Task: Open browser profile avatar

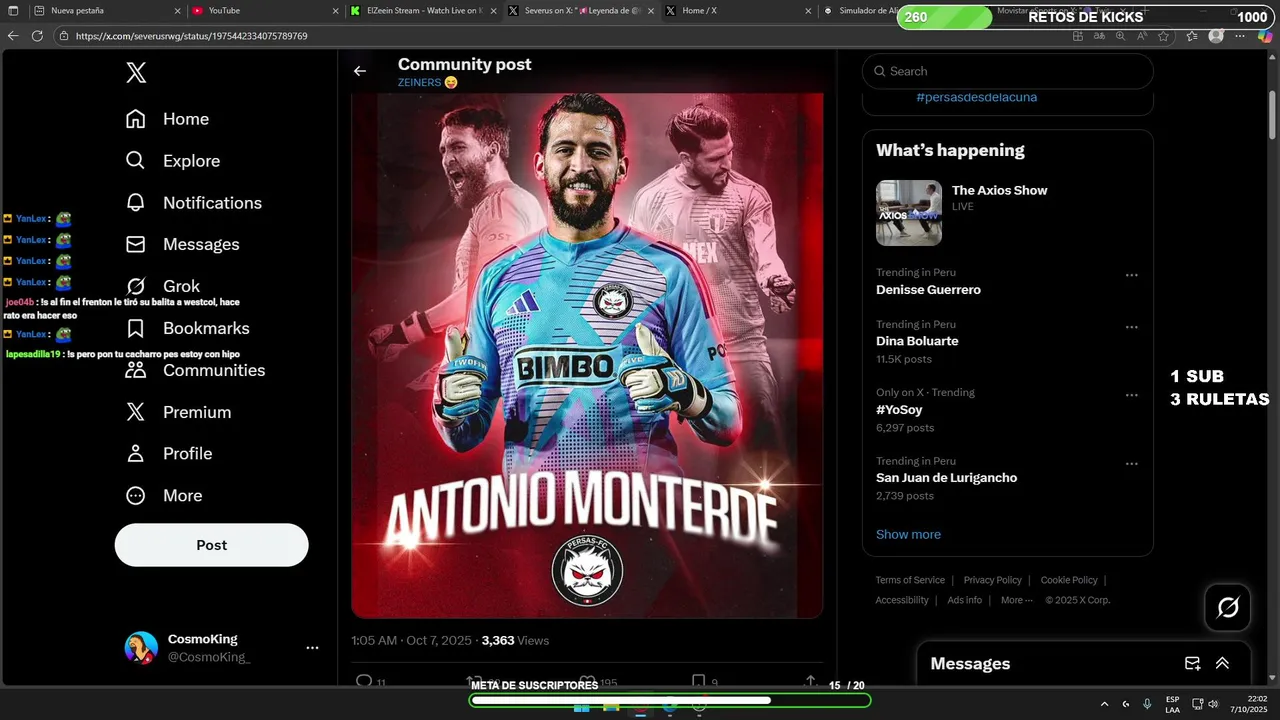Action: [x=1216, y=36]
